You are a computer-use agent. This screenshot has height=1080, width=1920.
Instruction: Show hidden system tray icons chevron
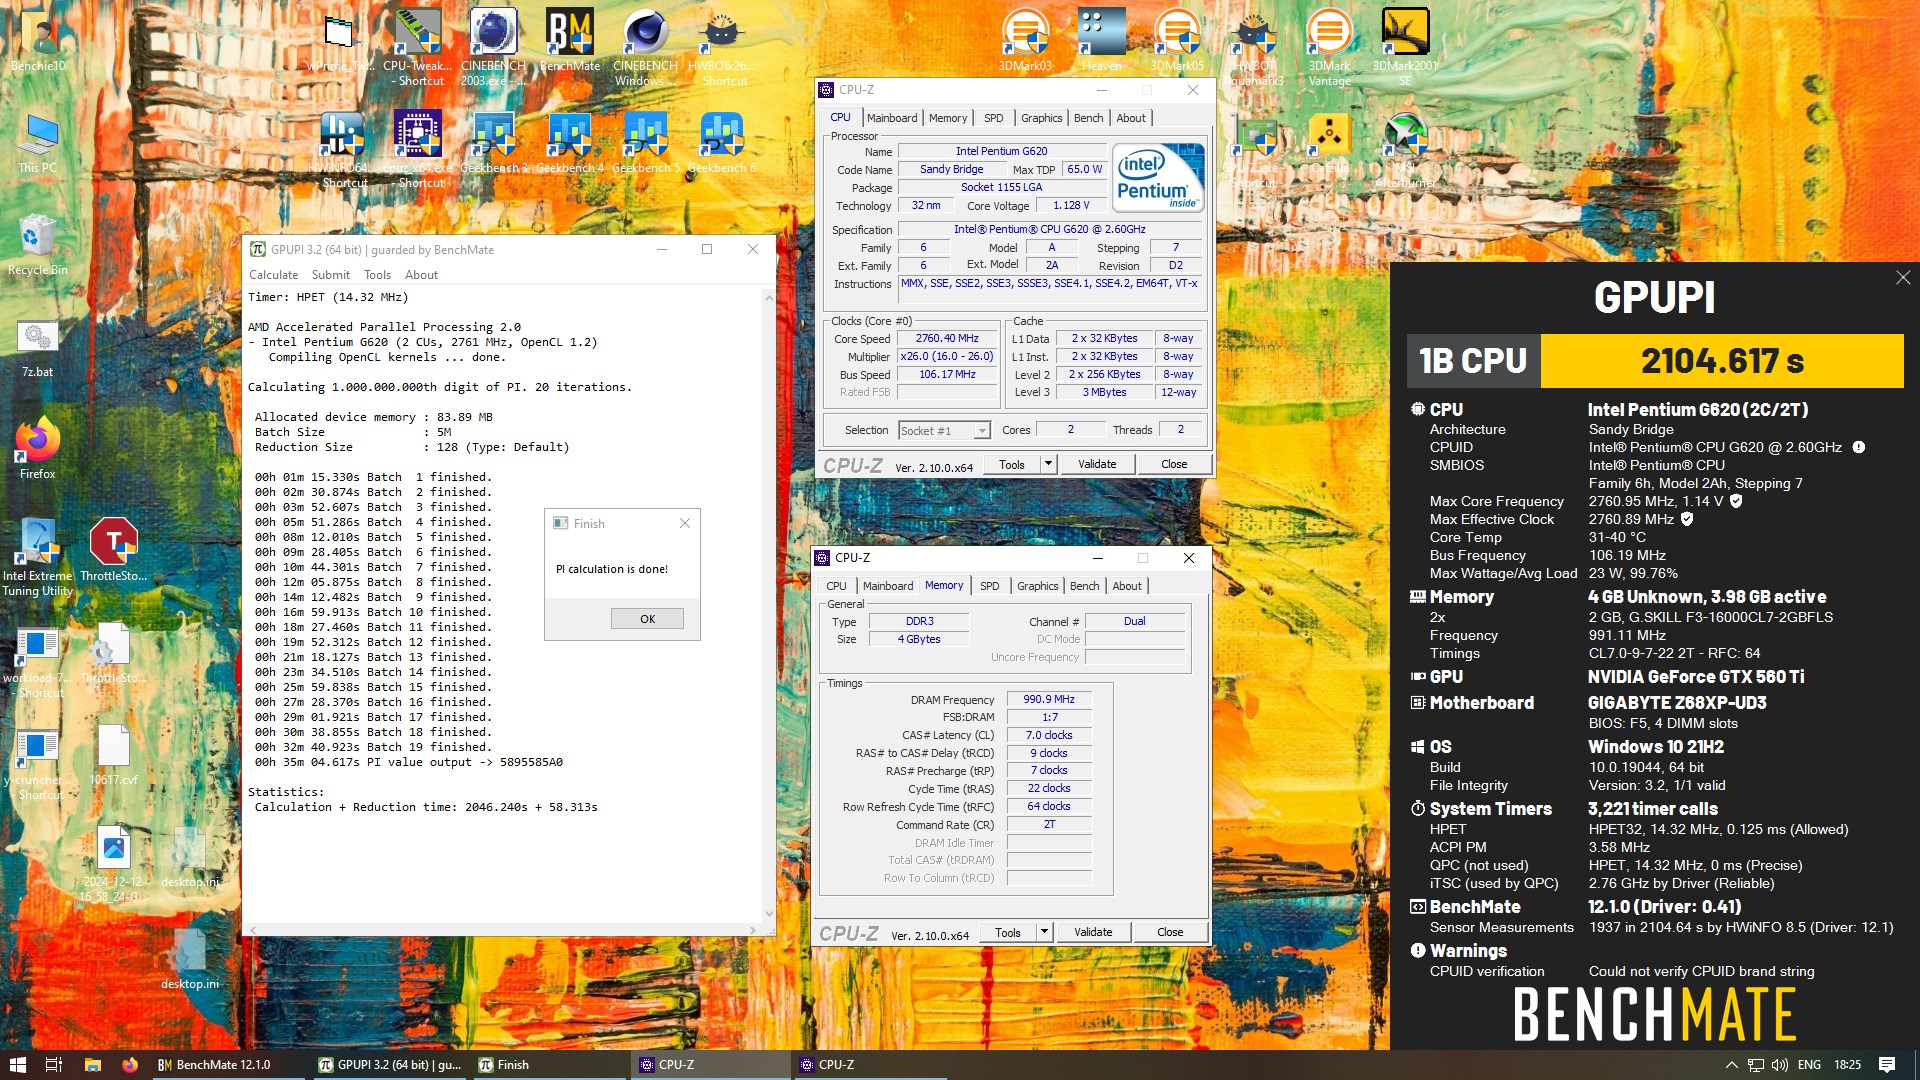tap(1731, 1065)
